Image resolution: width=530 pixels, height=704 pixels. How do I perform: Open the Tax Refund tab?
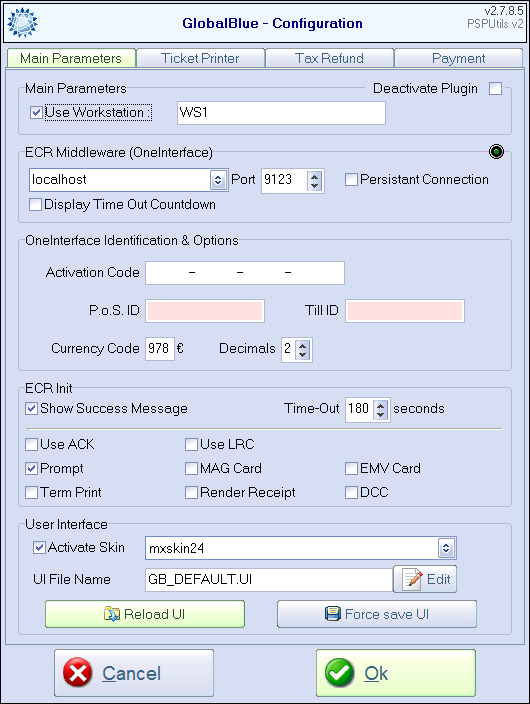click(329, 58)
